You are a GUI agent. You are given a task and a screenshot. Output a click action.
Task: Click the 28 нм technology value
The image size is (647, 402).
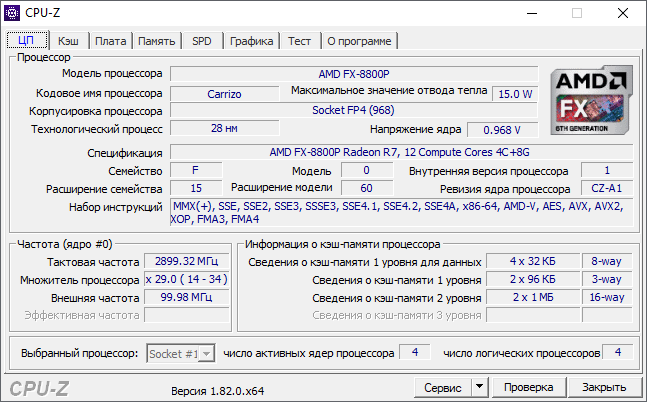(x=224, y=128)
